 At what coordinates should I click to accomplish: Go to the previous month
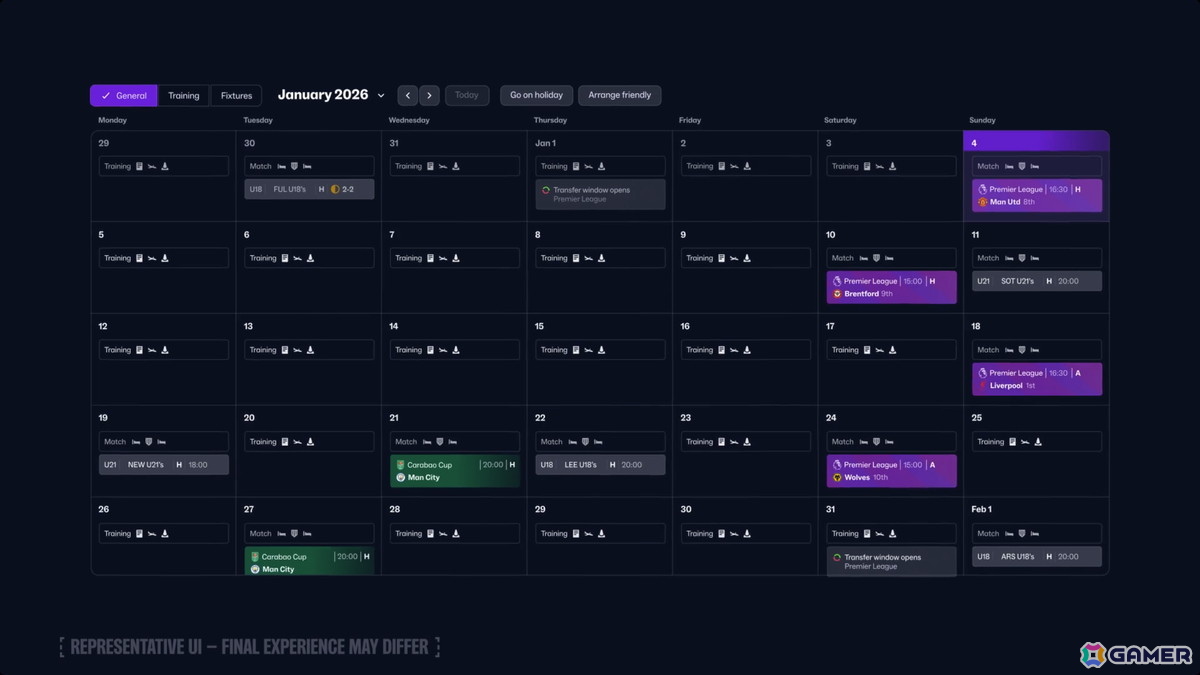coord(407,96)
